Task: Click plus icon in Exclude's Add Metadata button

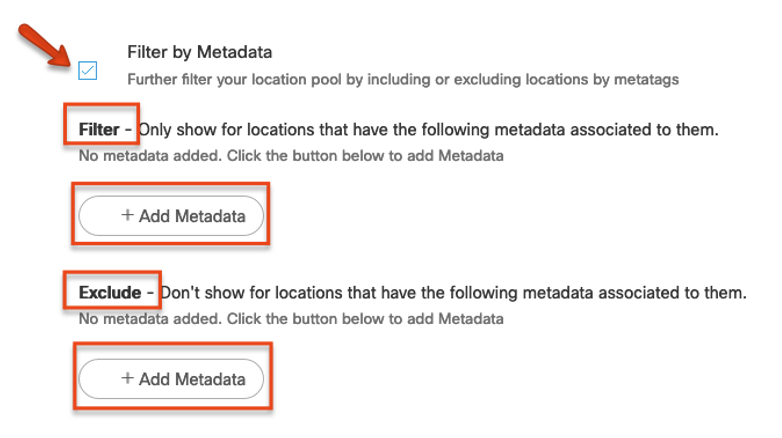Action: pos(127,379)
